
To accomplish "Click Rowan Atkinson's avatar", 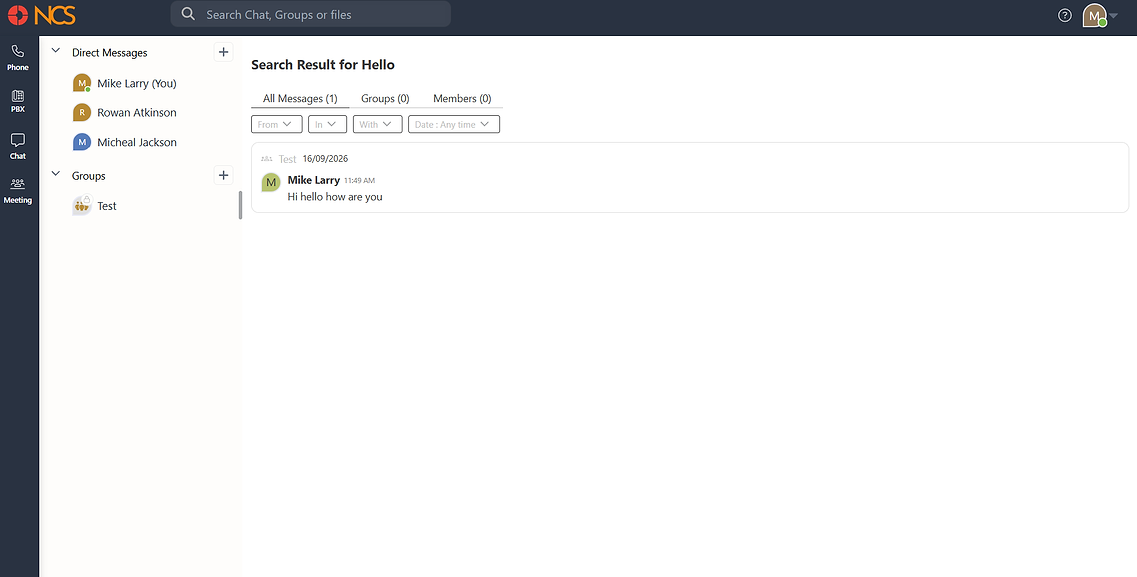I will click(x=82, y=112).
